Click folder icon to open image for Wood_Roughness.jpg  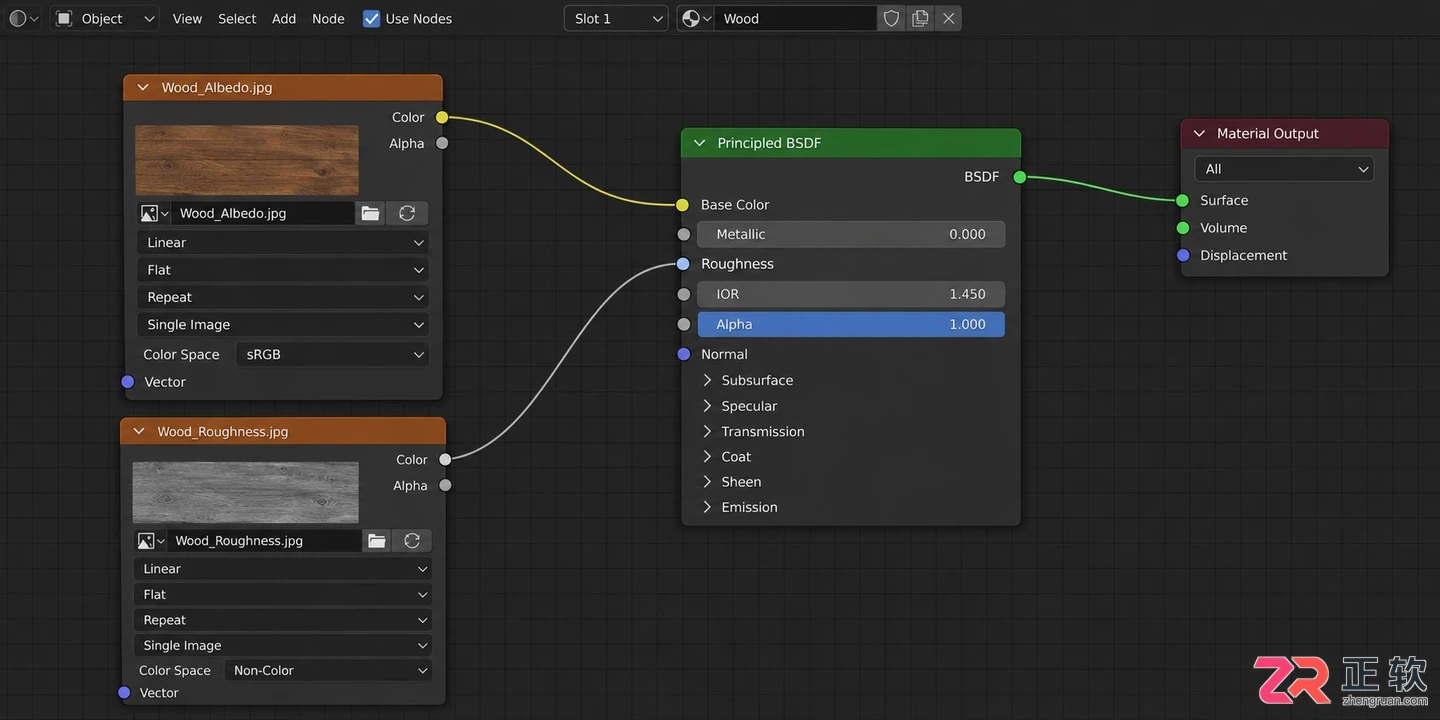pos(377,541)
